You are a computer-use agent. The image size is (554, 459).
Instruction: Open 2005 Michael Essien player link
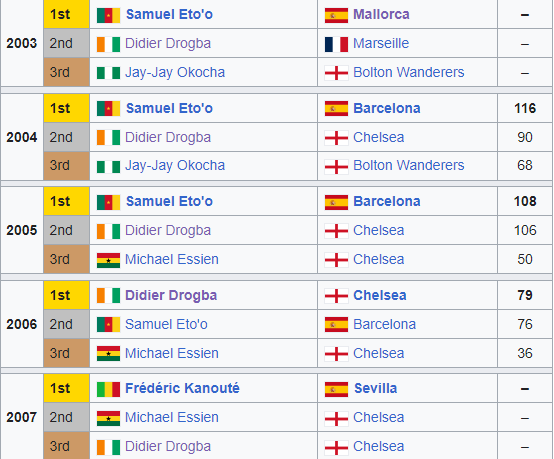(x=172, y=259)
